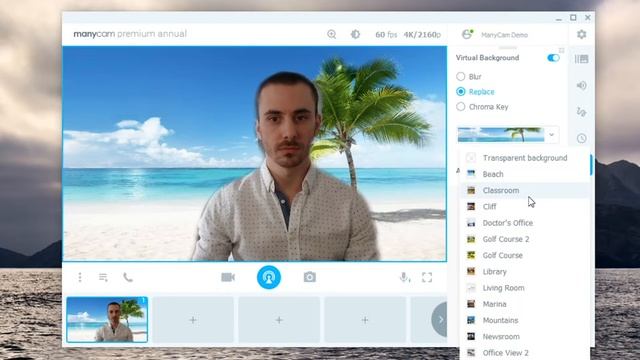Choose Cliff background from list
640x360 pixels.
[x=524, y=207]
